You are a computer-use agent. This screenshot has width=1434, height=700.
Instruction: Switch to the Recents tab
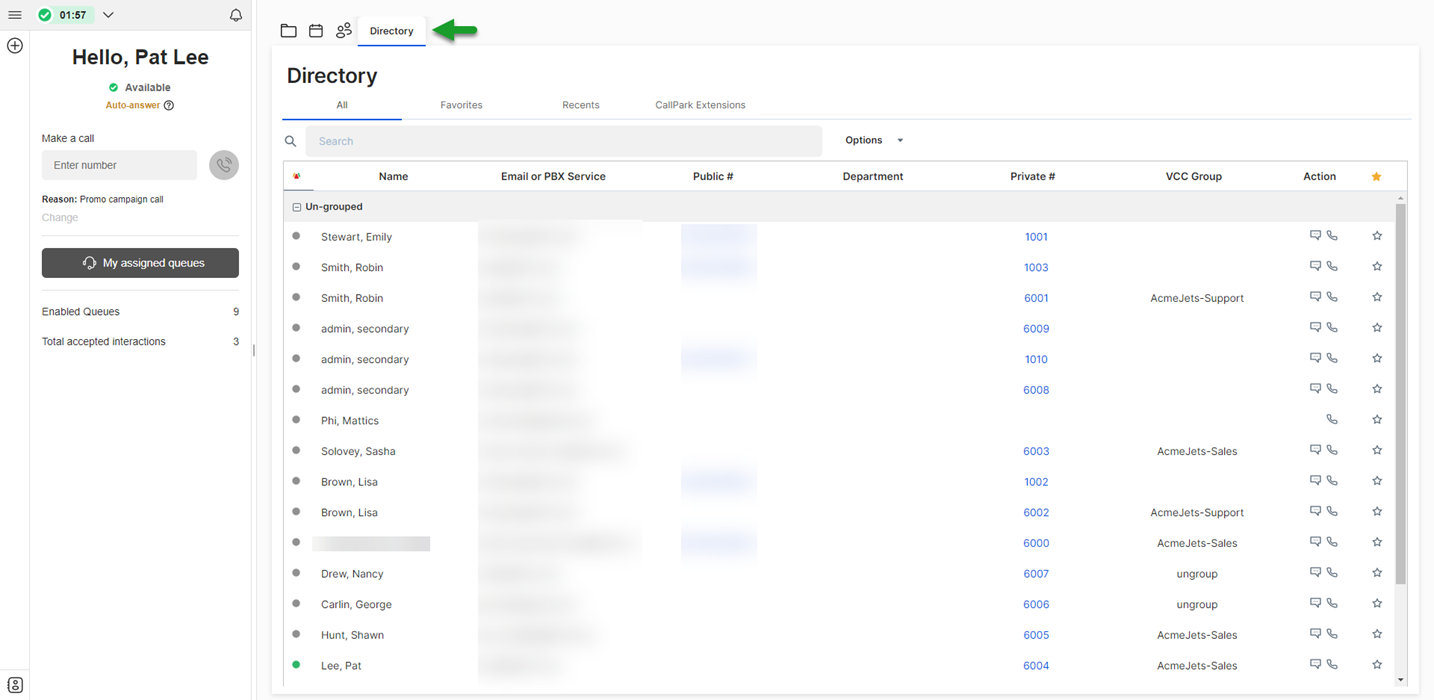click(581, 105)
